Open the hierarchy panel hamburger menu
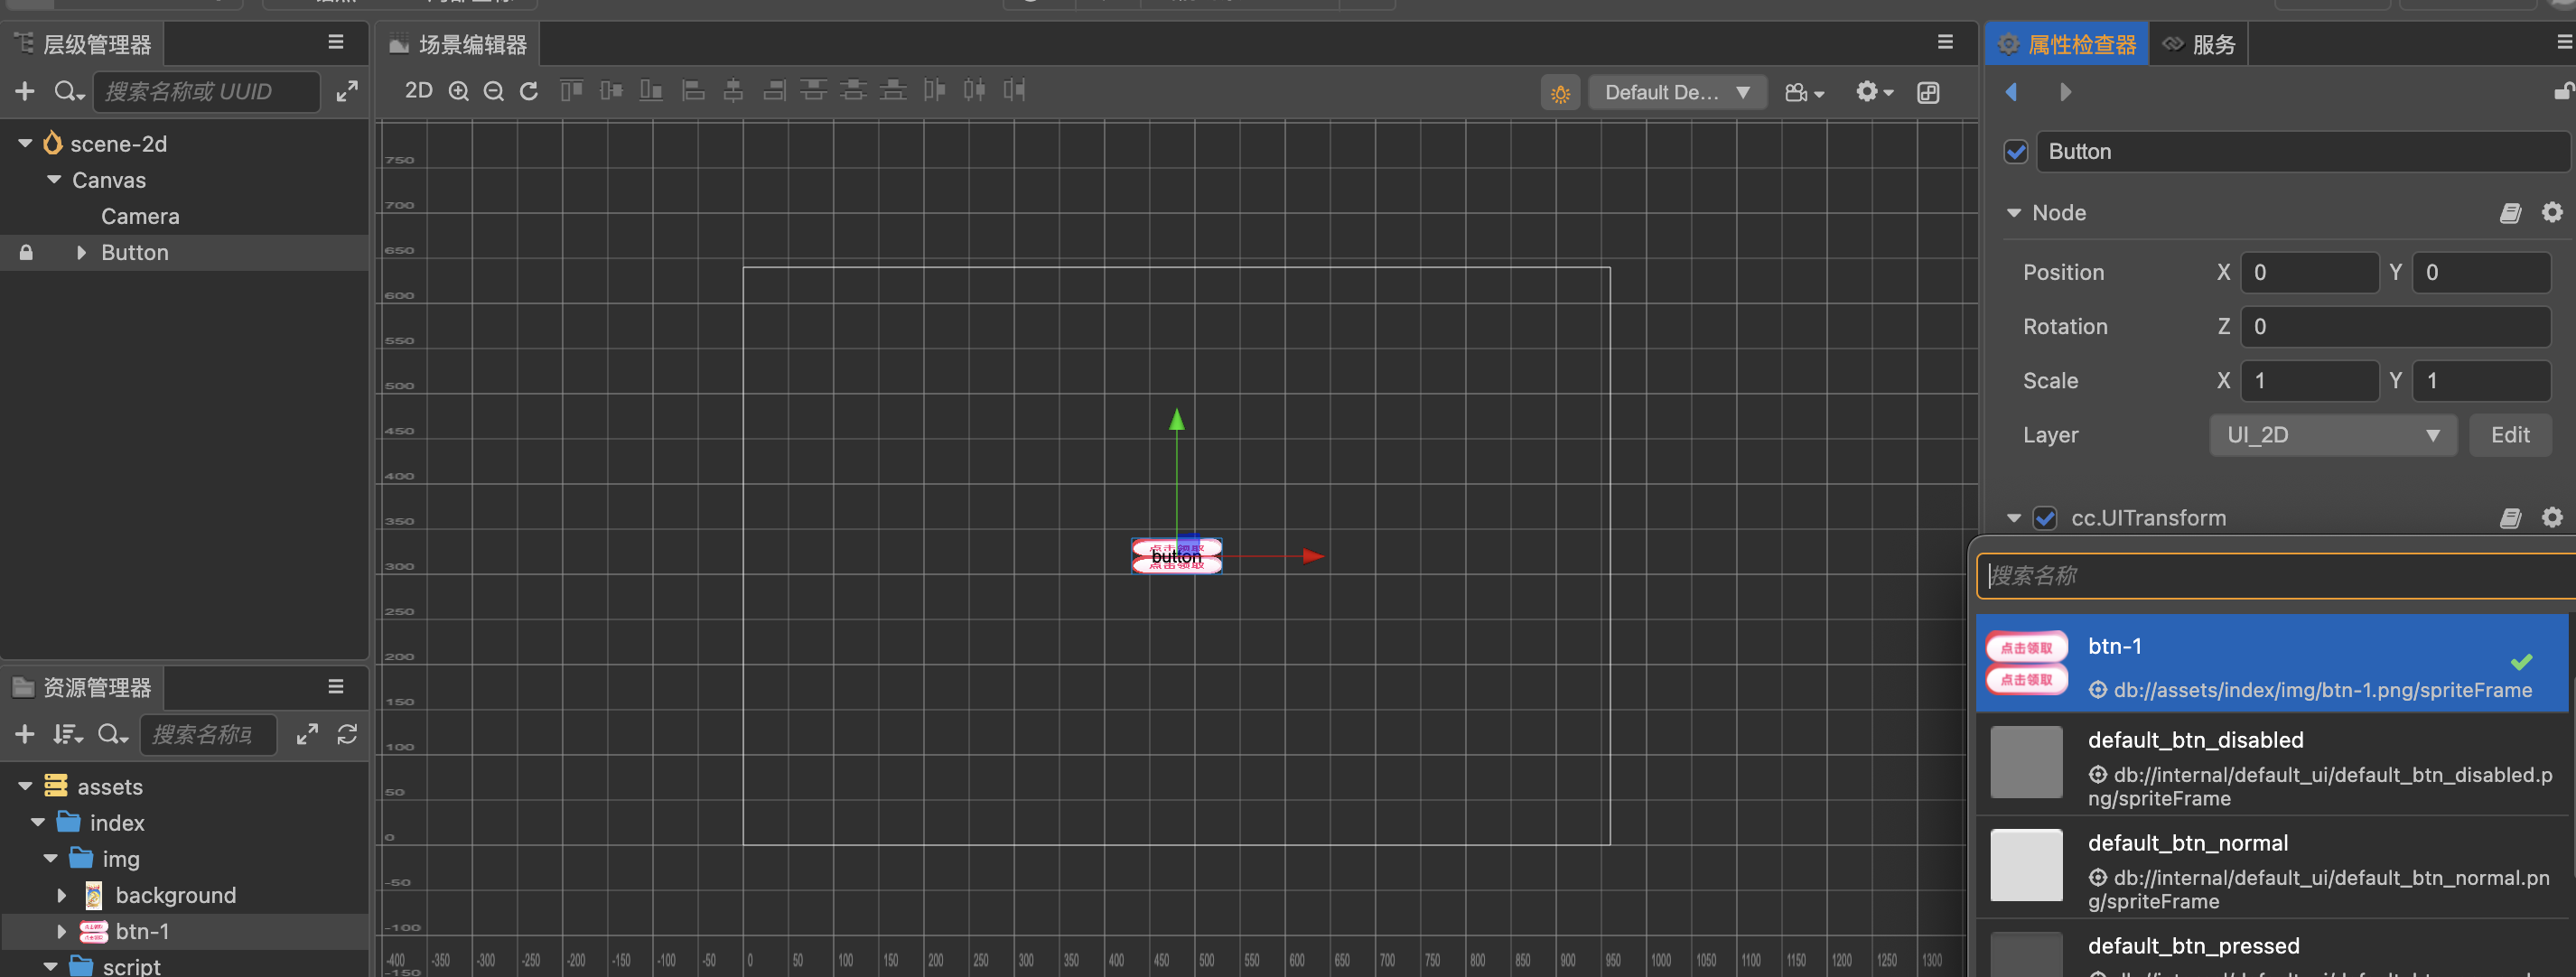Viewport: 2576px width, 977px height. tap(336, 42)
